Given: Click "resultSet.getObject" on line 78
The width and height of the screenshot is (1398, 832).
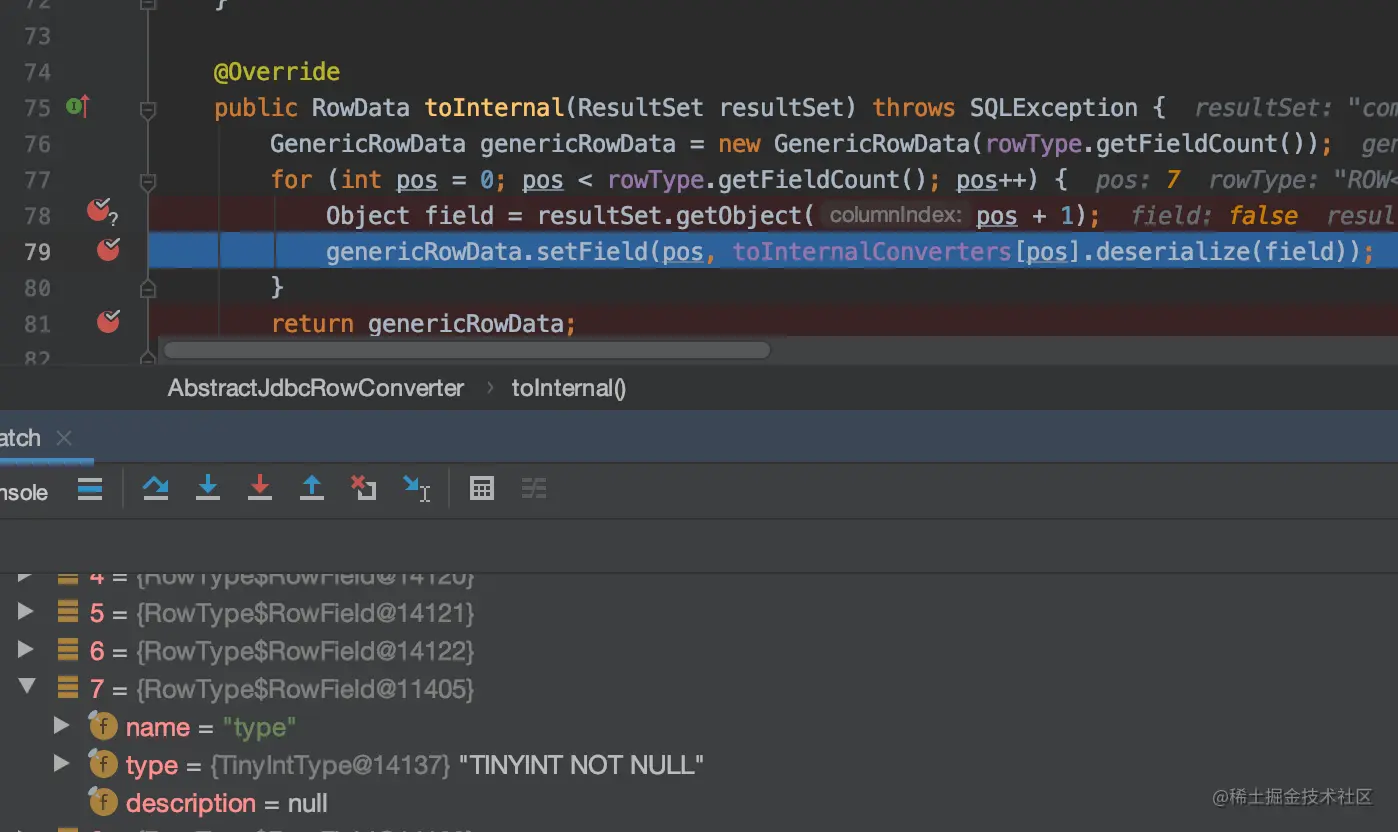Looking at the screenshot, I should 670,216.
